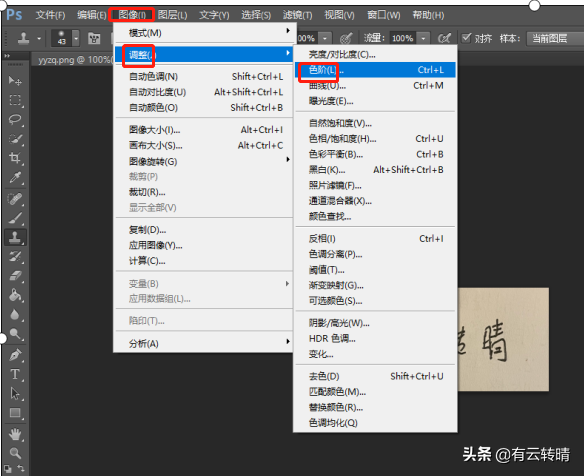Image resolution: width=584 pixels, height=476 pixels.
Task: Open the 视图(V) menu
Action: [339, 15]
